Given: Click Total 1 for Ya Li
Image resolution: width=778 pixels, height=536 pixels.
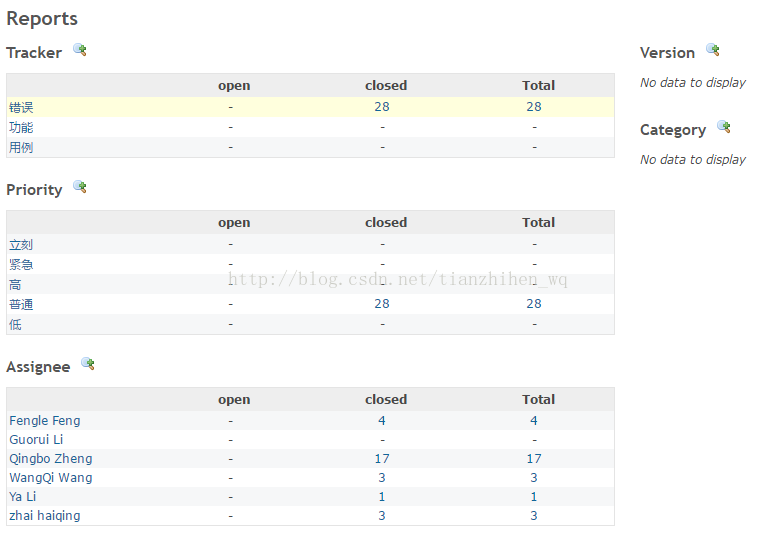Looking at the screenshot, I should [x=534, y=497].
